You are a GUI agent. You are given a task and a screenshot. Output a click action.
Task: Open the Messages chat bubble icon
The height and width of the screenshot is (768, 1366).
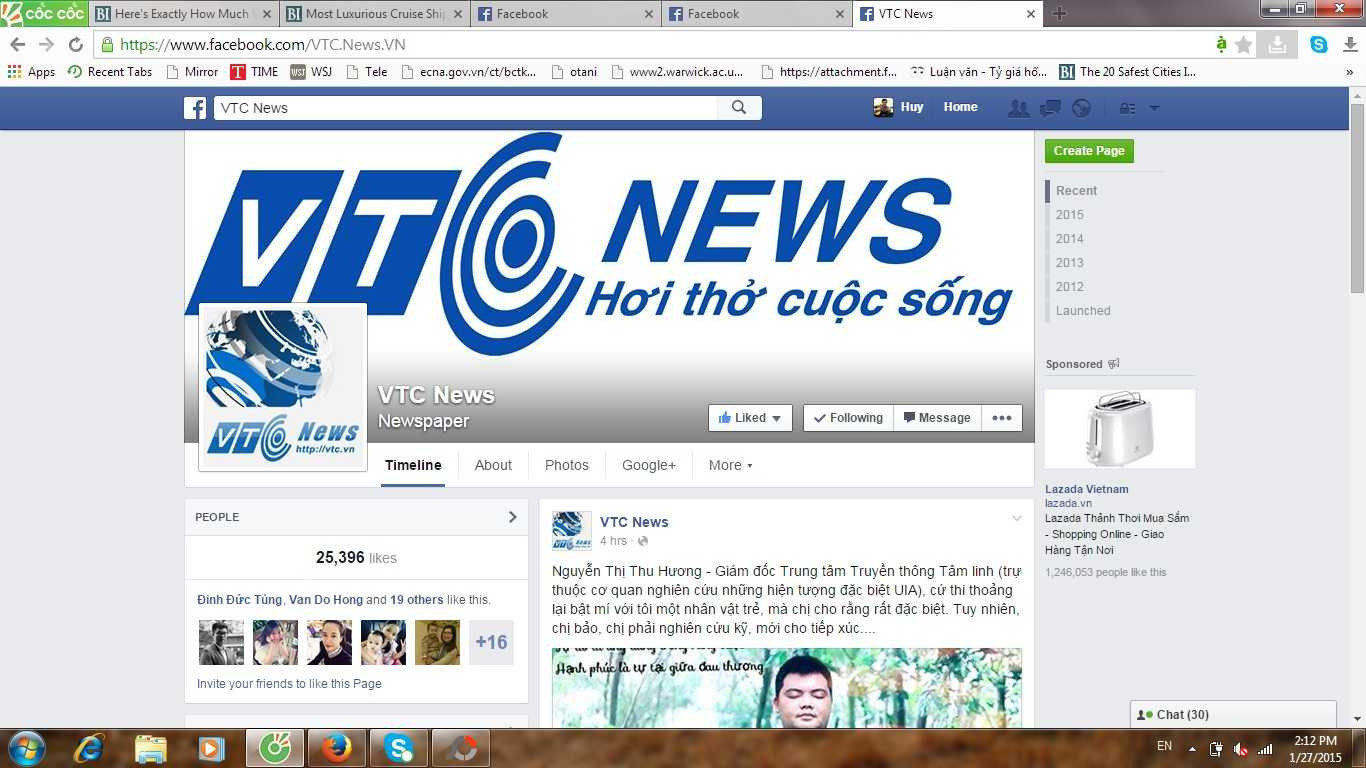pyautogui.click(x=1050, y=108)
